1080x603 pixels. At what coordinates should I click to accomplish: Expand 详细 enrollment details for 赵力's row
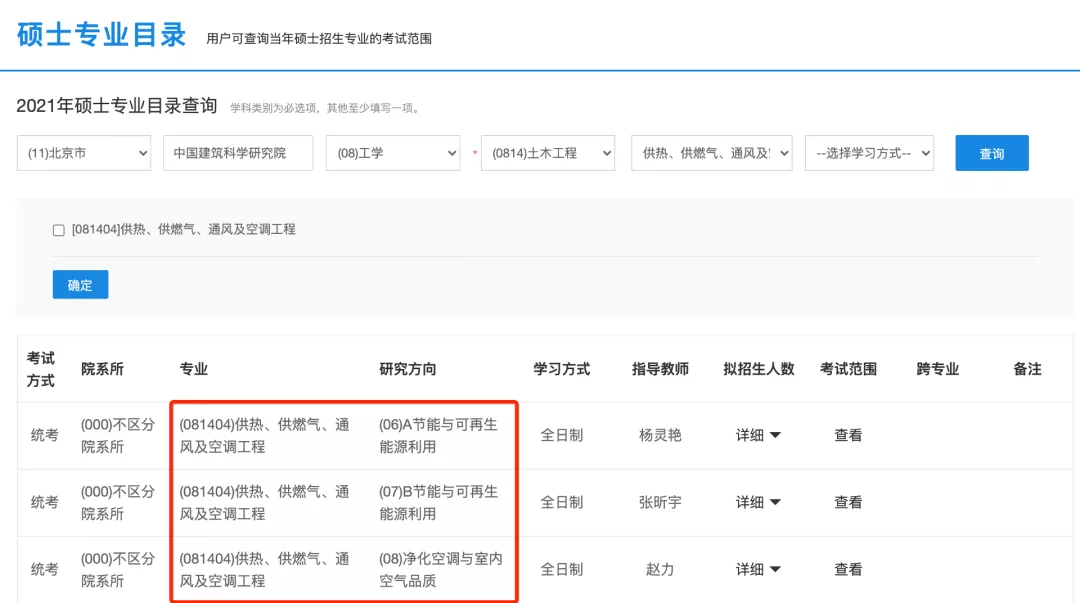pyautogui.click(x=757, y=569)
